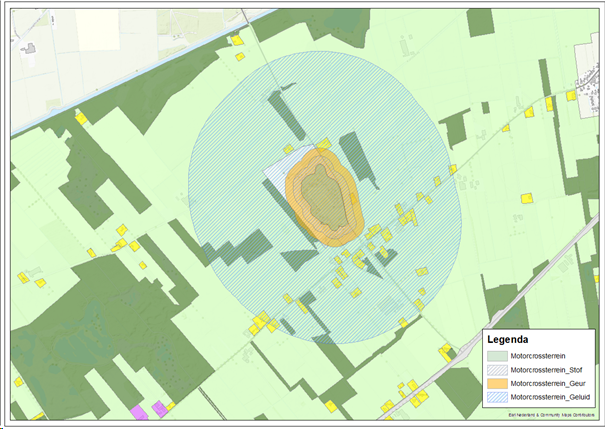Click the blue hatched Motorcrossterrein_Geluid legend swatch
The image size is (605, 429).
click(x=497, y=397)
